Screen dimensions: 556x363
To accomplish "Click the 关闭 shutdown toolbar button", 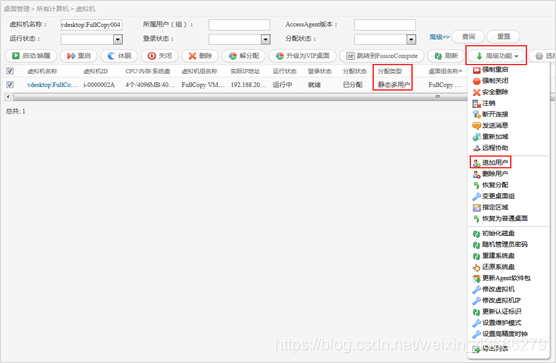I will click(160, 56).
